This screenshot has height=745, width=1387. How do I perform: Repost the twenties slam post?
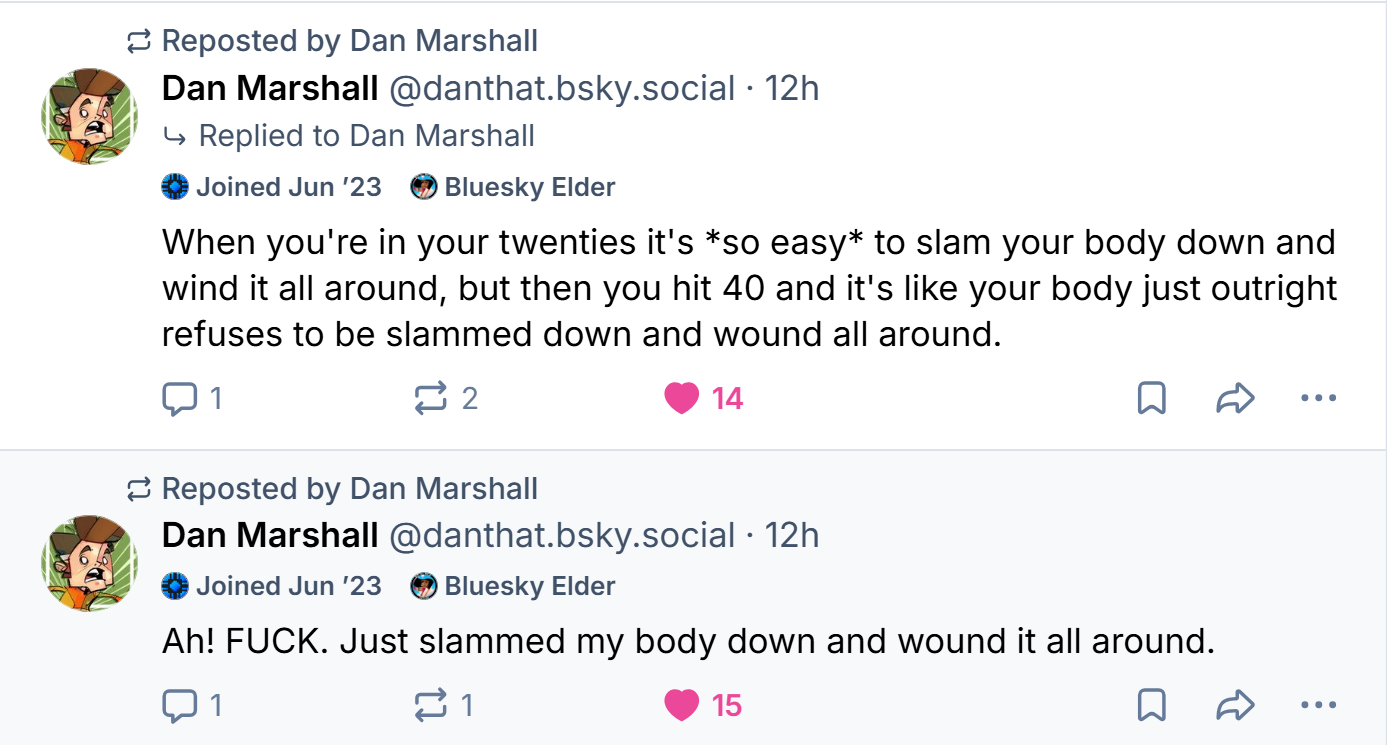[430, 399]
